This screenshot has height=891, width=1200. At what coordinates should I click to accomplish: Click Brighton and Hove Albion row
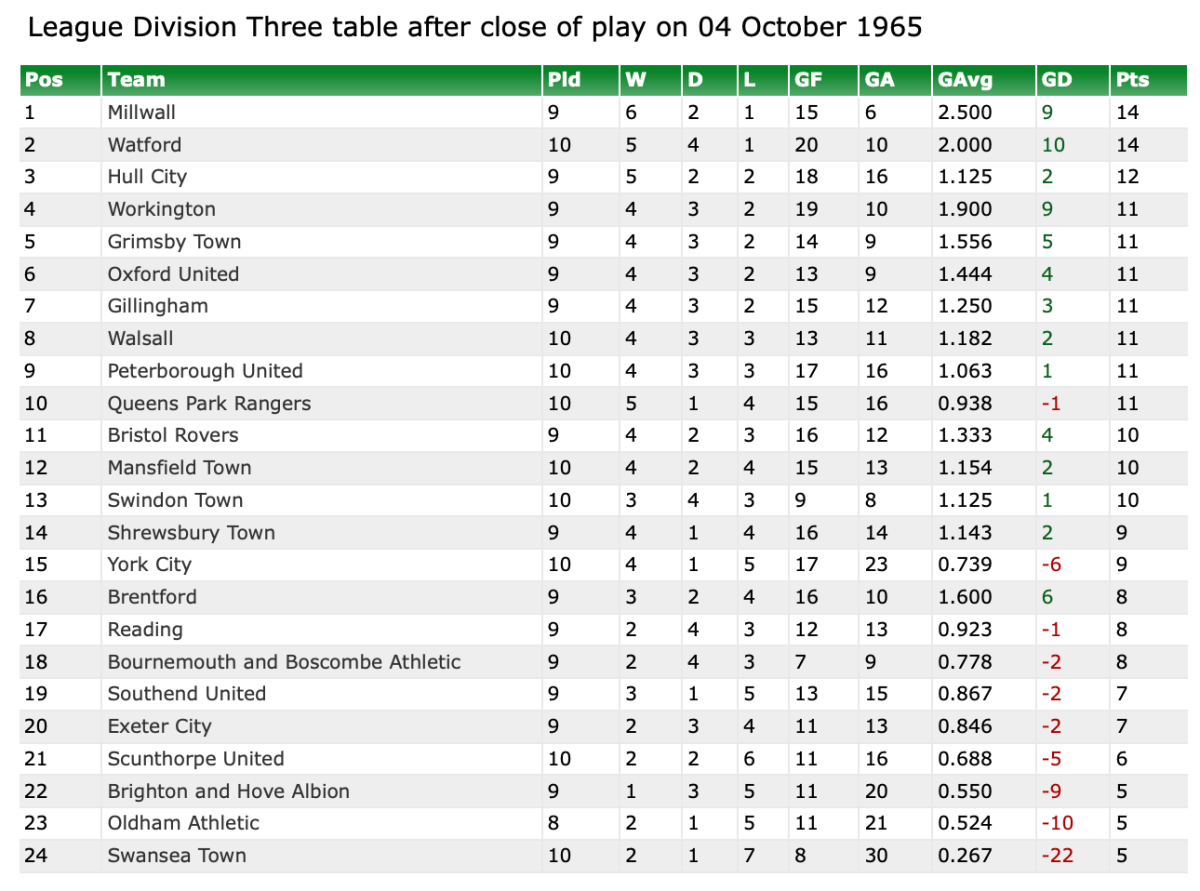pyautogui.click(x=229, y=791)
